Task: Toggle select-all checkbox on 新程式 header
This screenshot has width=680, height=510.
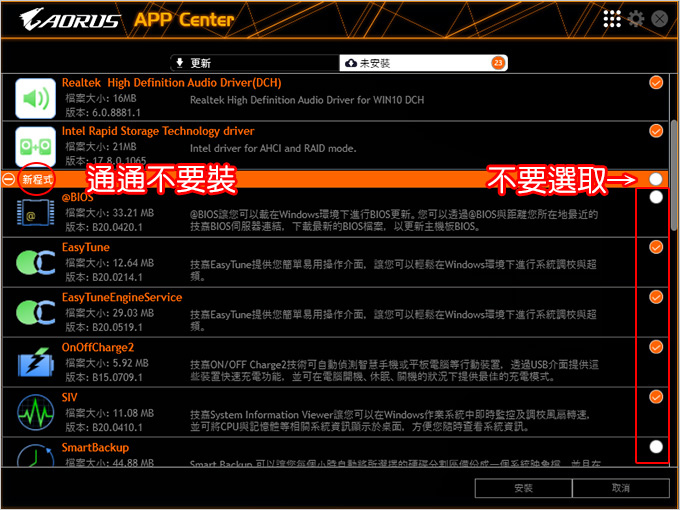Action: pyautogui.click(x=656, y=179)
